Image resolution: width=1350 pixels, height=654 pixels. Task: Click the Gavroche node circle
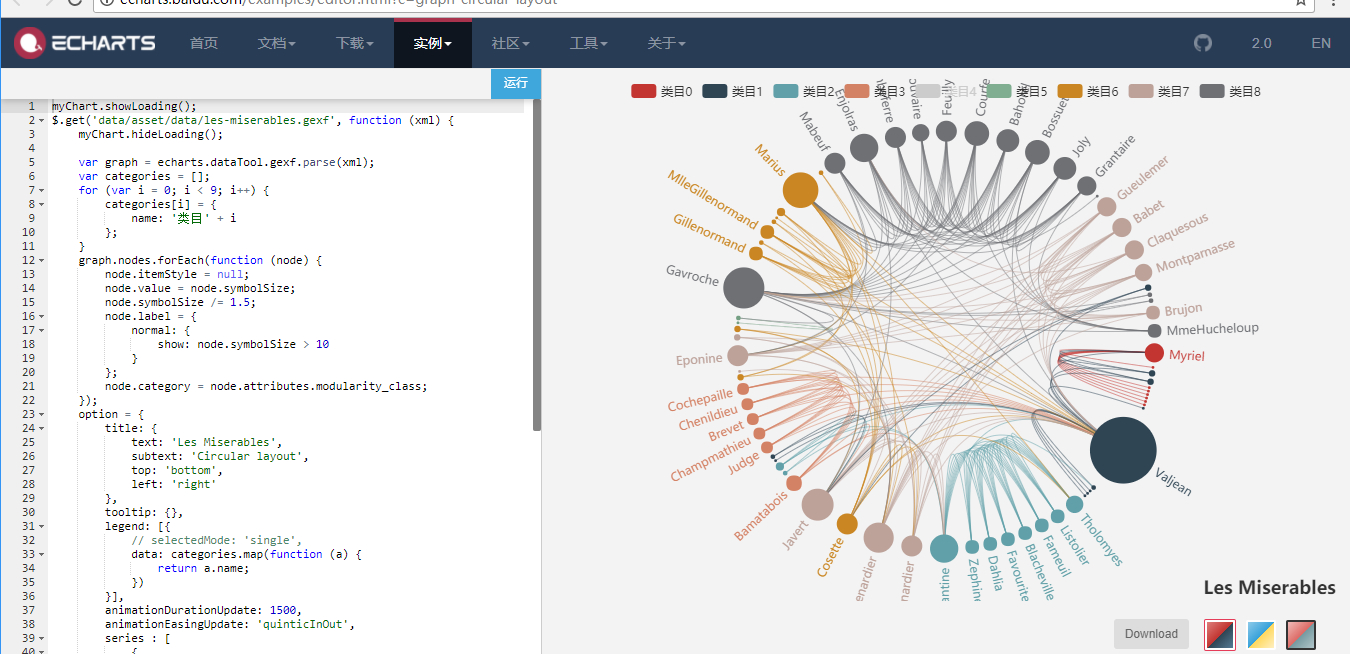(x=743, y=288)
